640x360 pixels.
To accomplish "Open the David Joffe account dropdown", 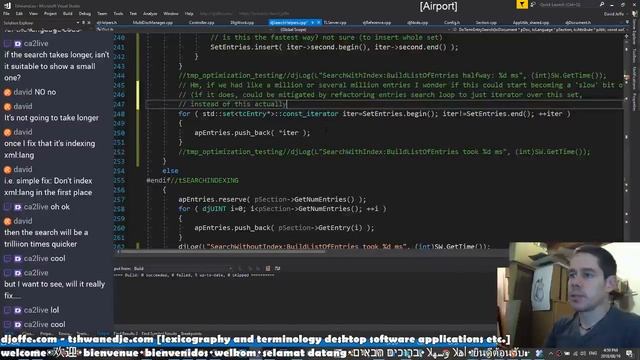I will (x=616, y=14).
